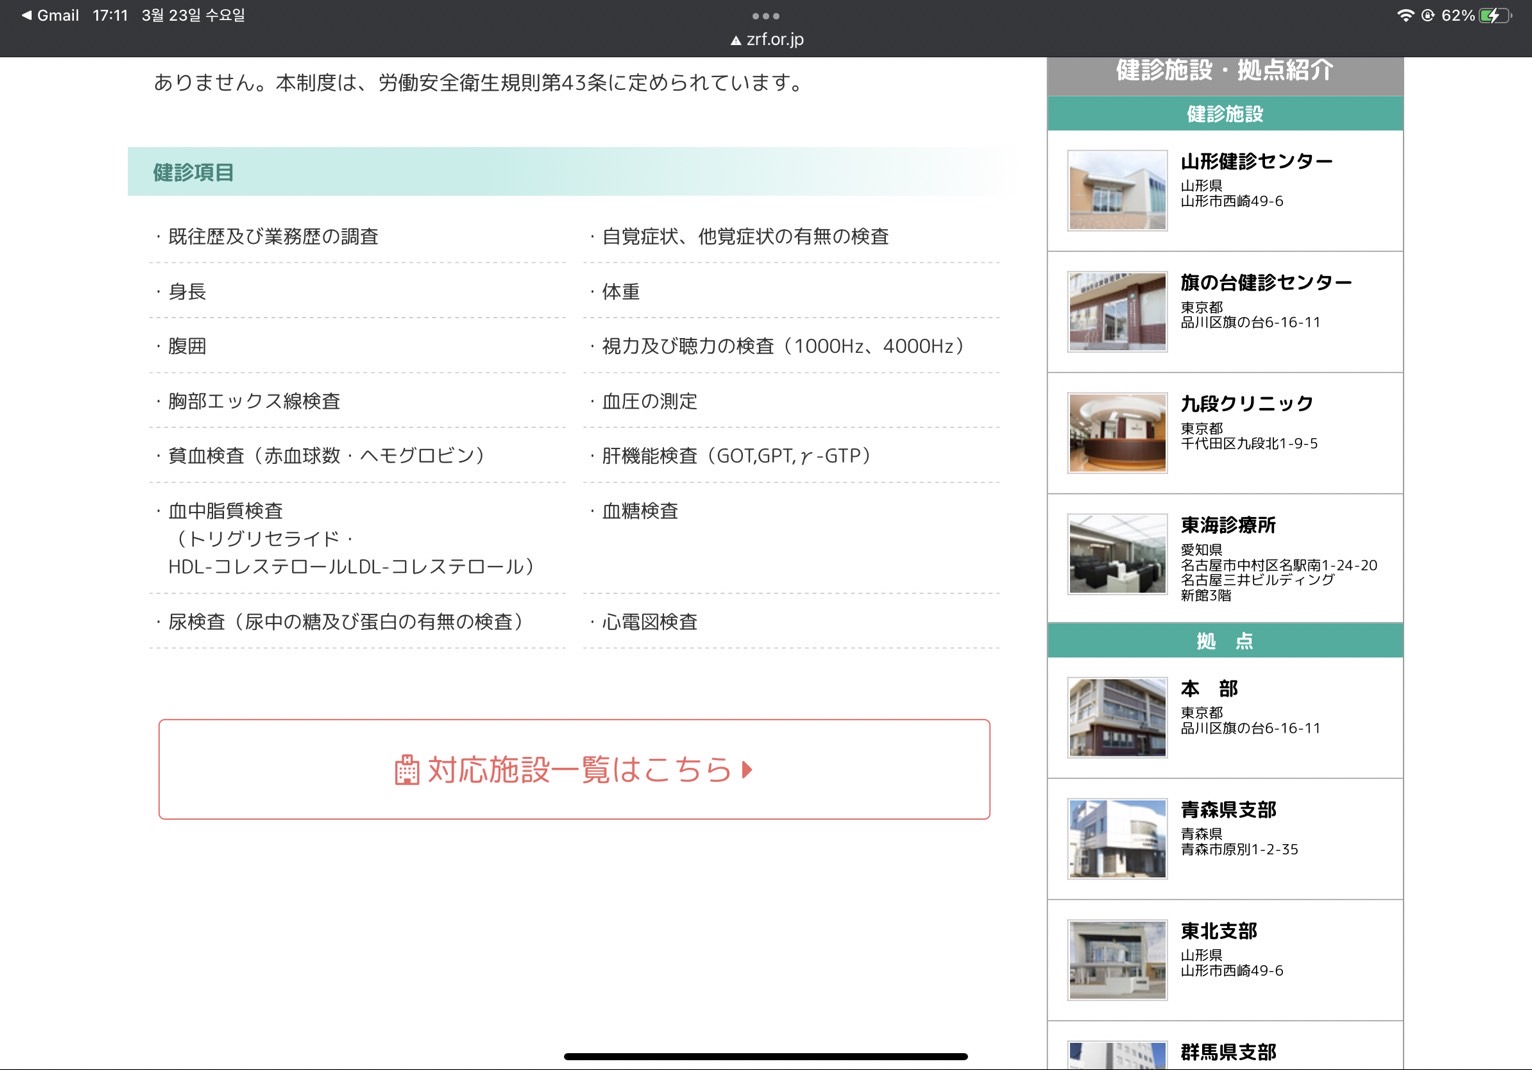Click 東北支部 building thumbnail
Viewport: 1532px width, 1070px height.
tap(1117, 960)
